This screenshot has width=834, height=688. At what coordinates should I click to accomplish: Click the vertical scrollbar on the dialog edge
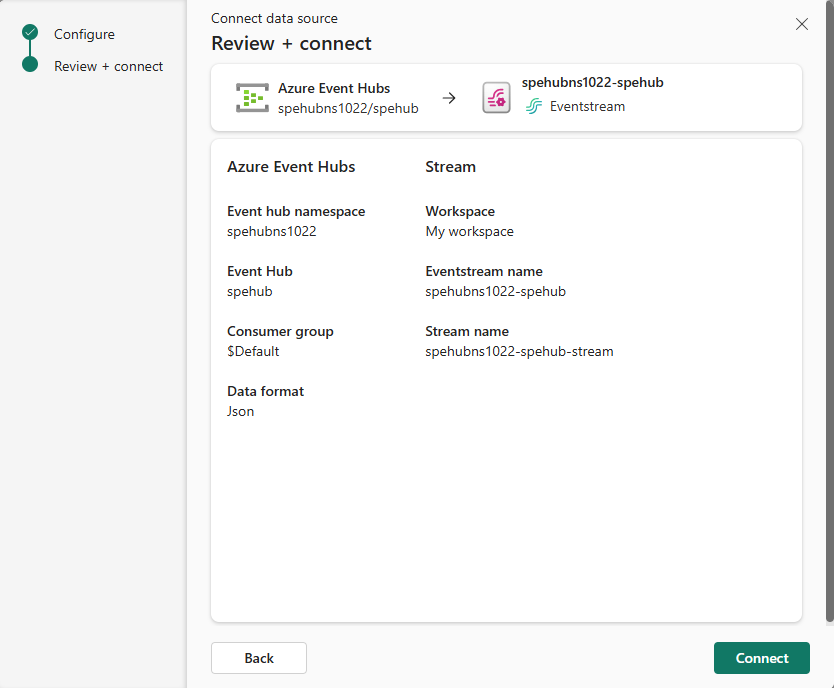[x=830, y=311]
